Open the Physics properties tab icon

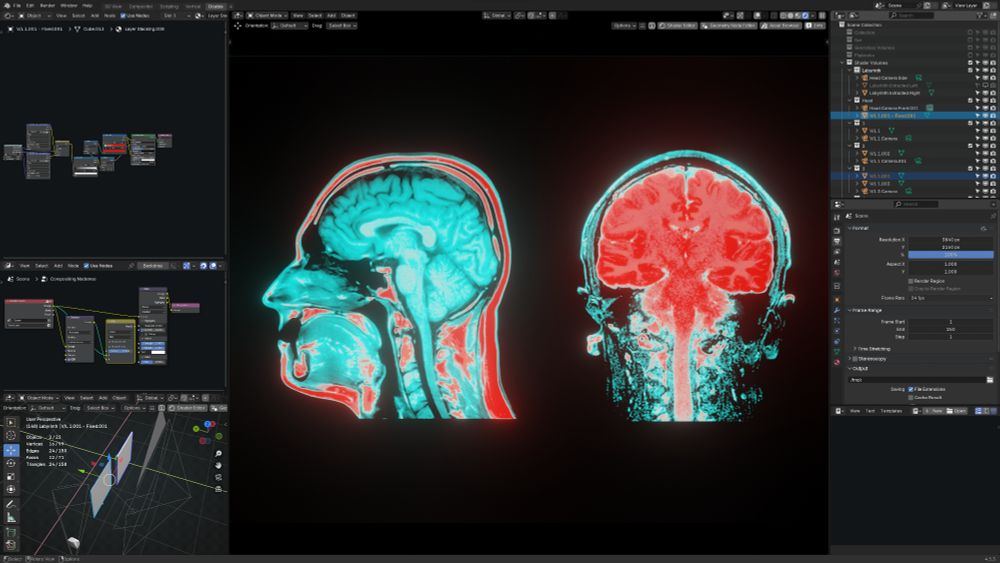click(x=837, y=331)
